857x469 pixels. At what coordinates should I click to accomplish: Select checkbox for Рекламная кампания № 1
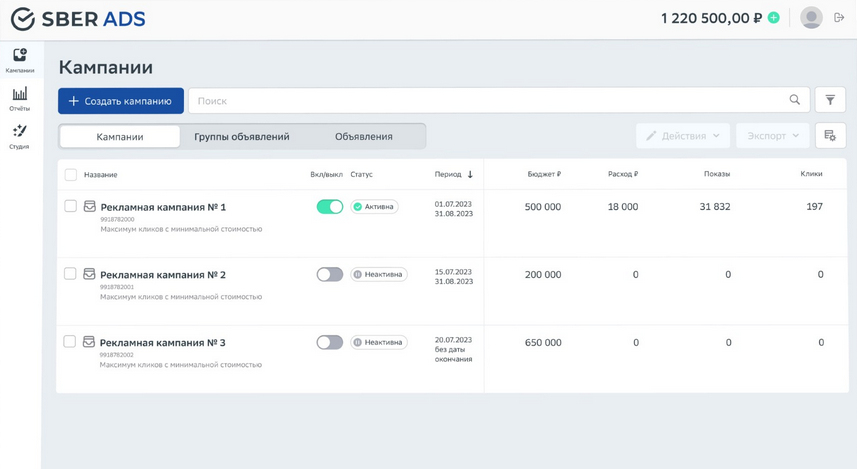click(x=70, y=206)
